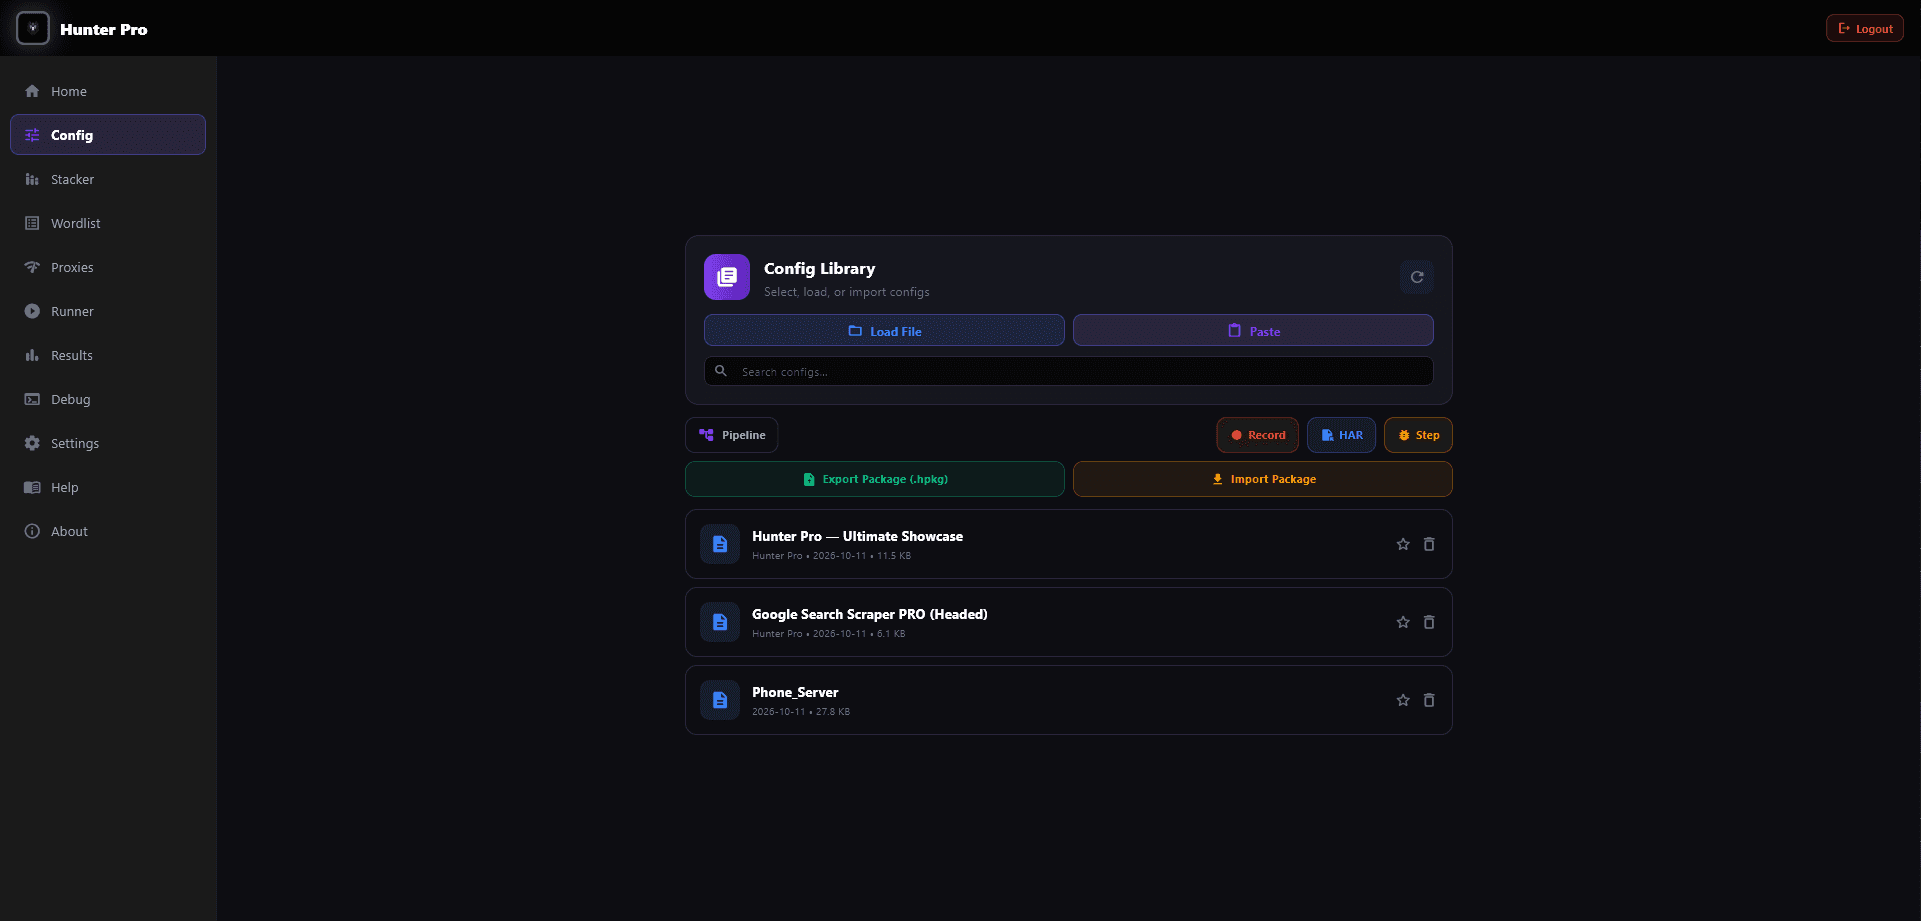Delete the Google Search Scraper config

coord(1429,622)
